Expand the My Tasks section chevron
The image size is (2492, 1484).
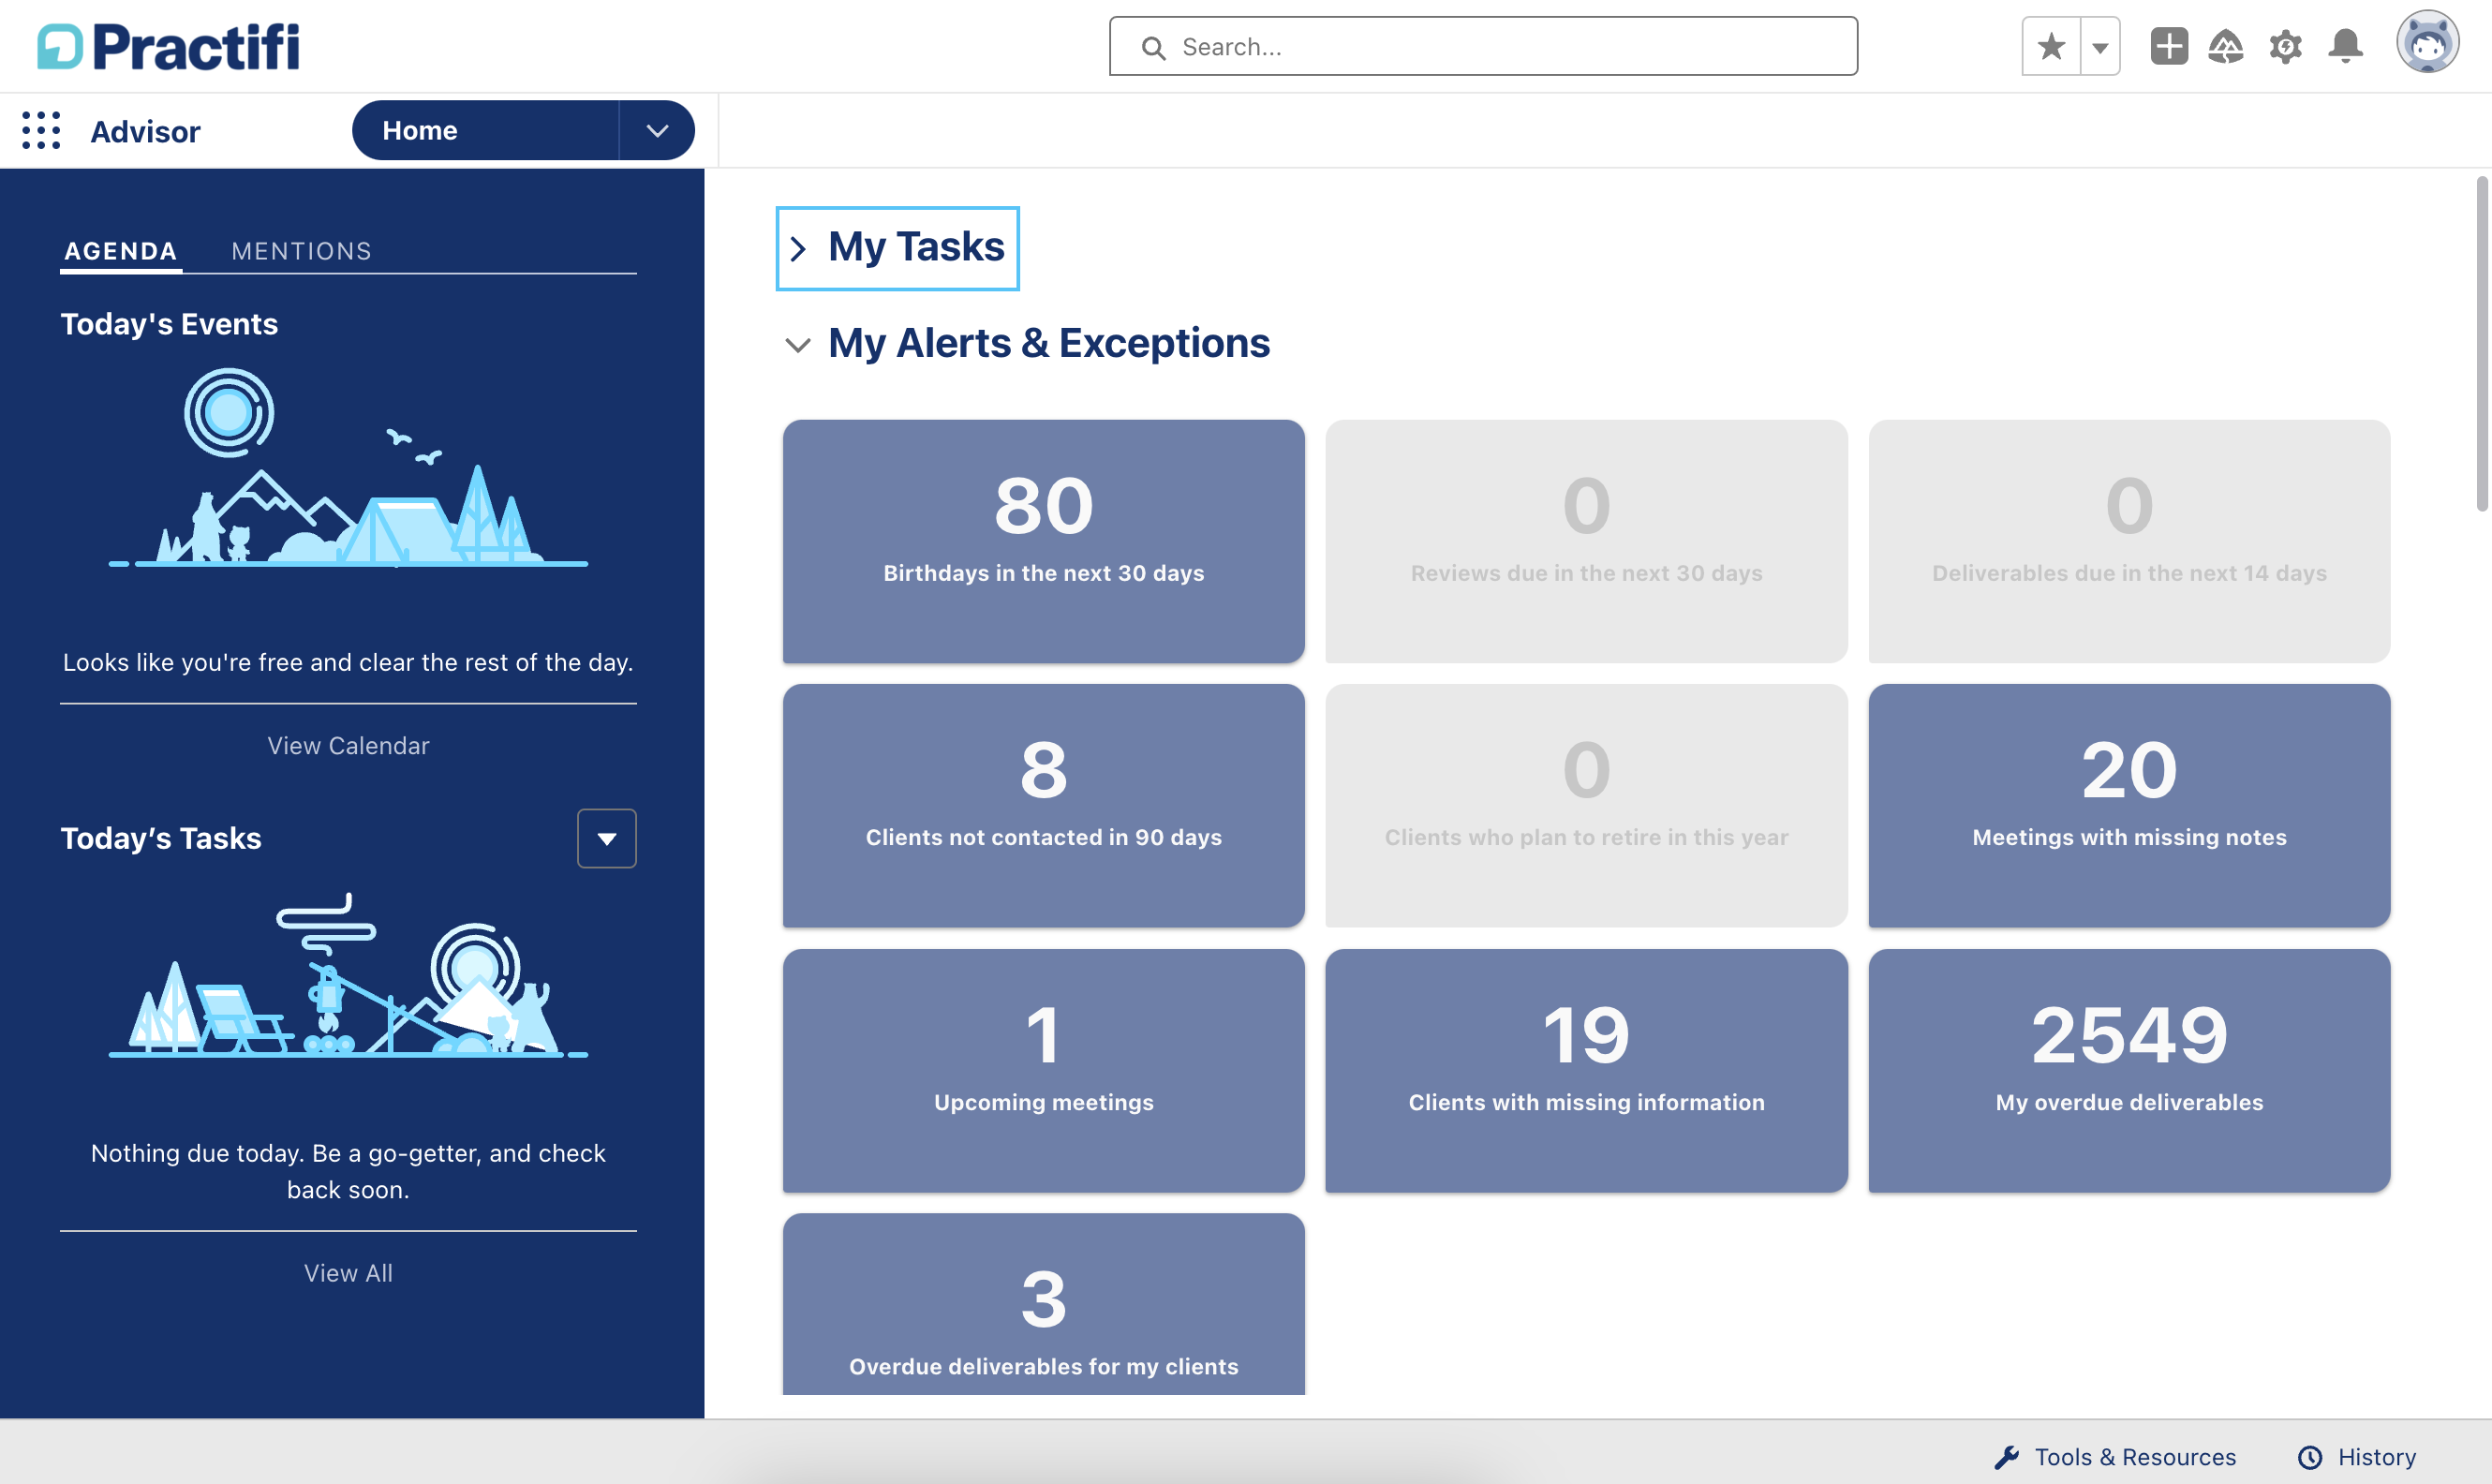798,247
